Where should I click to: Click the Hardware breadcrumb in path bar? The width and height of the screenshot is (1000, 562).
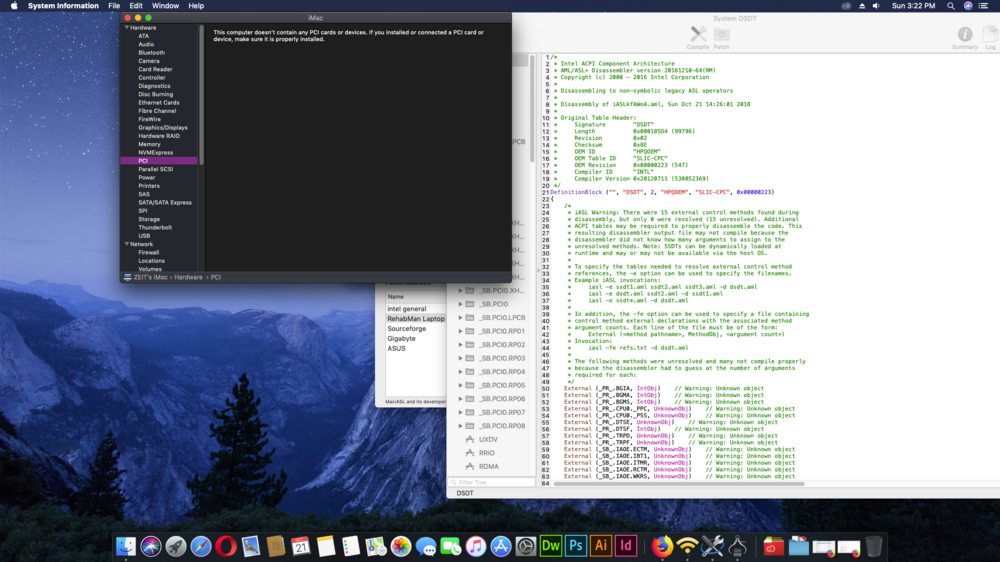click(x=190, y=277)
